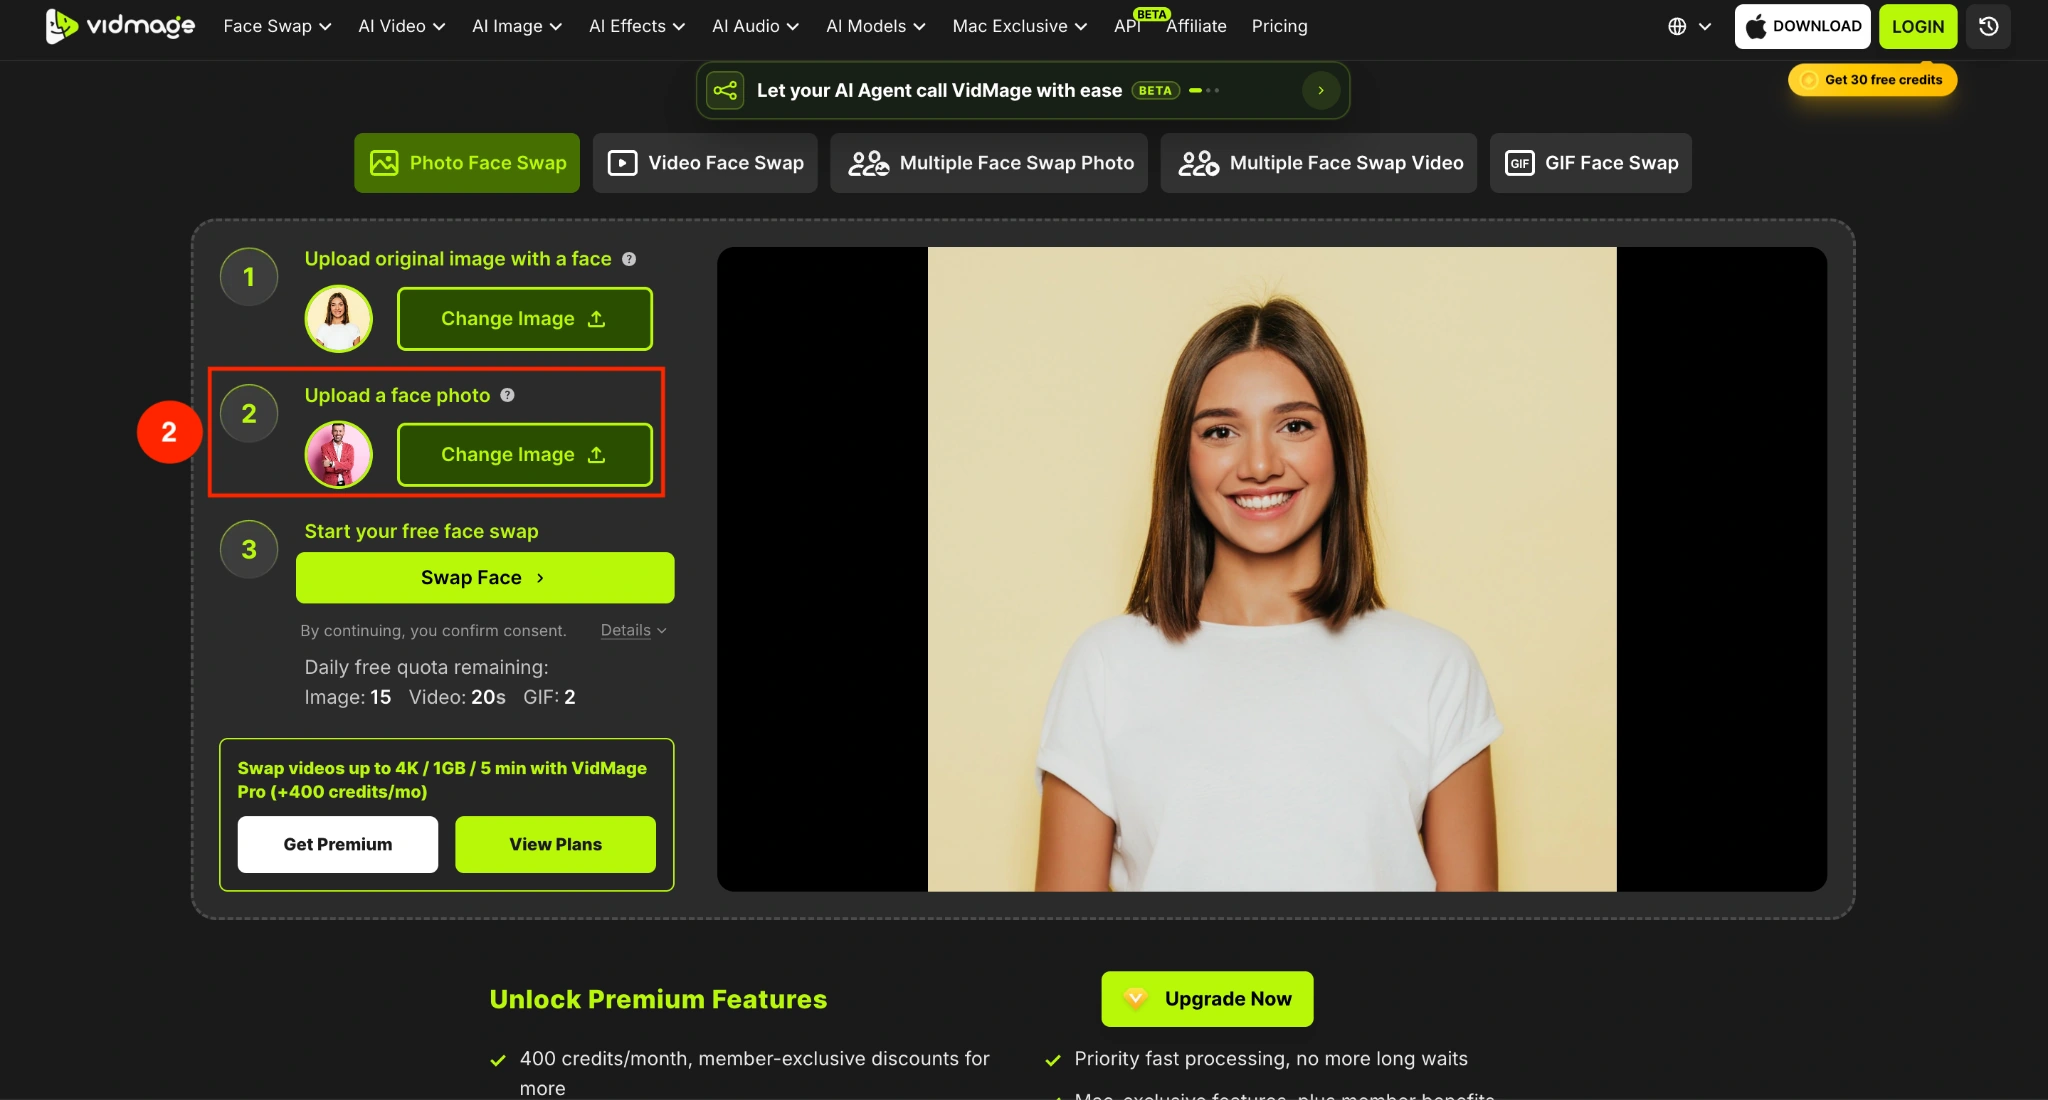Click View Plans button

pyautogui.click(x=555, y=844)
